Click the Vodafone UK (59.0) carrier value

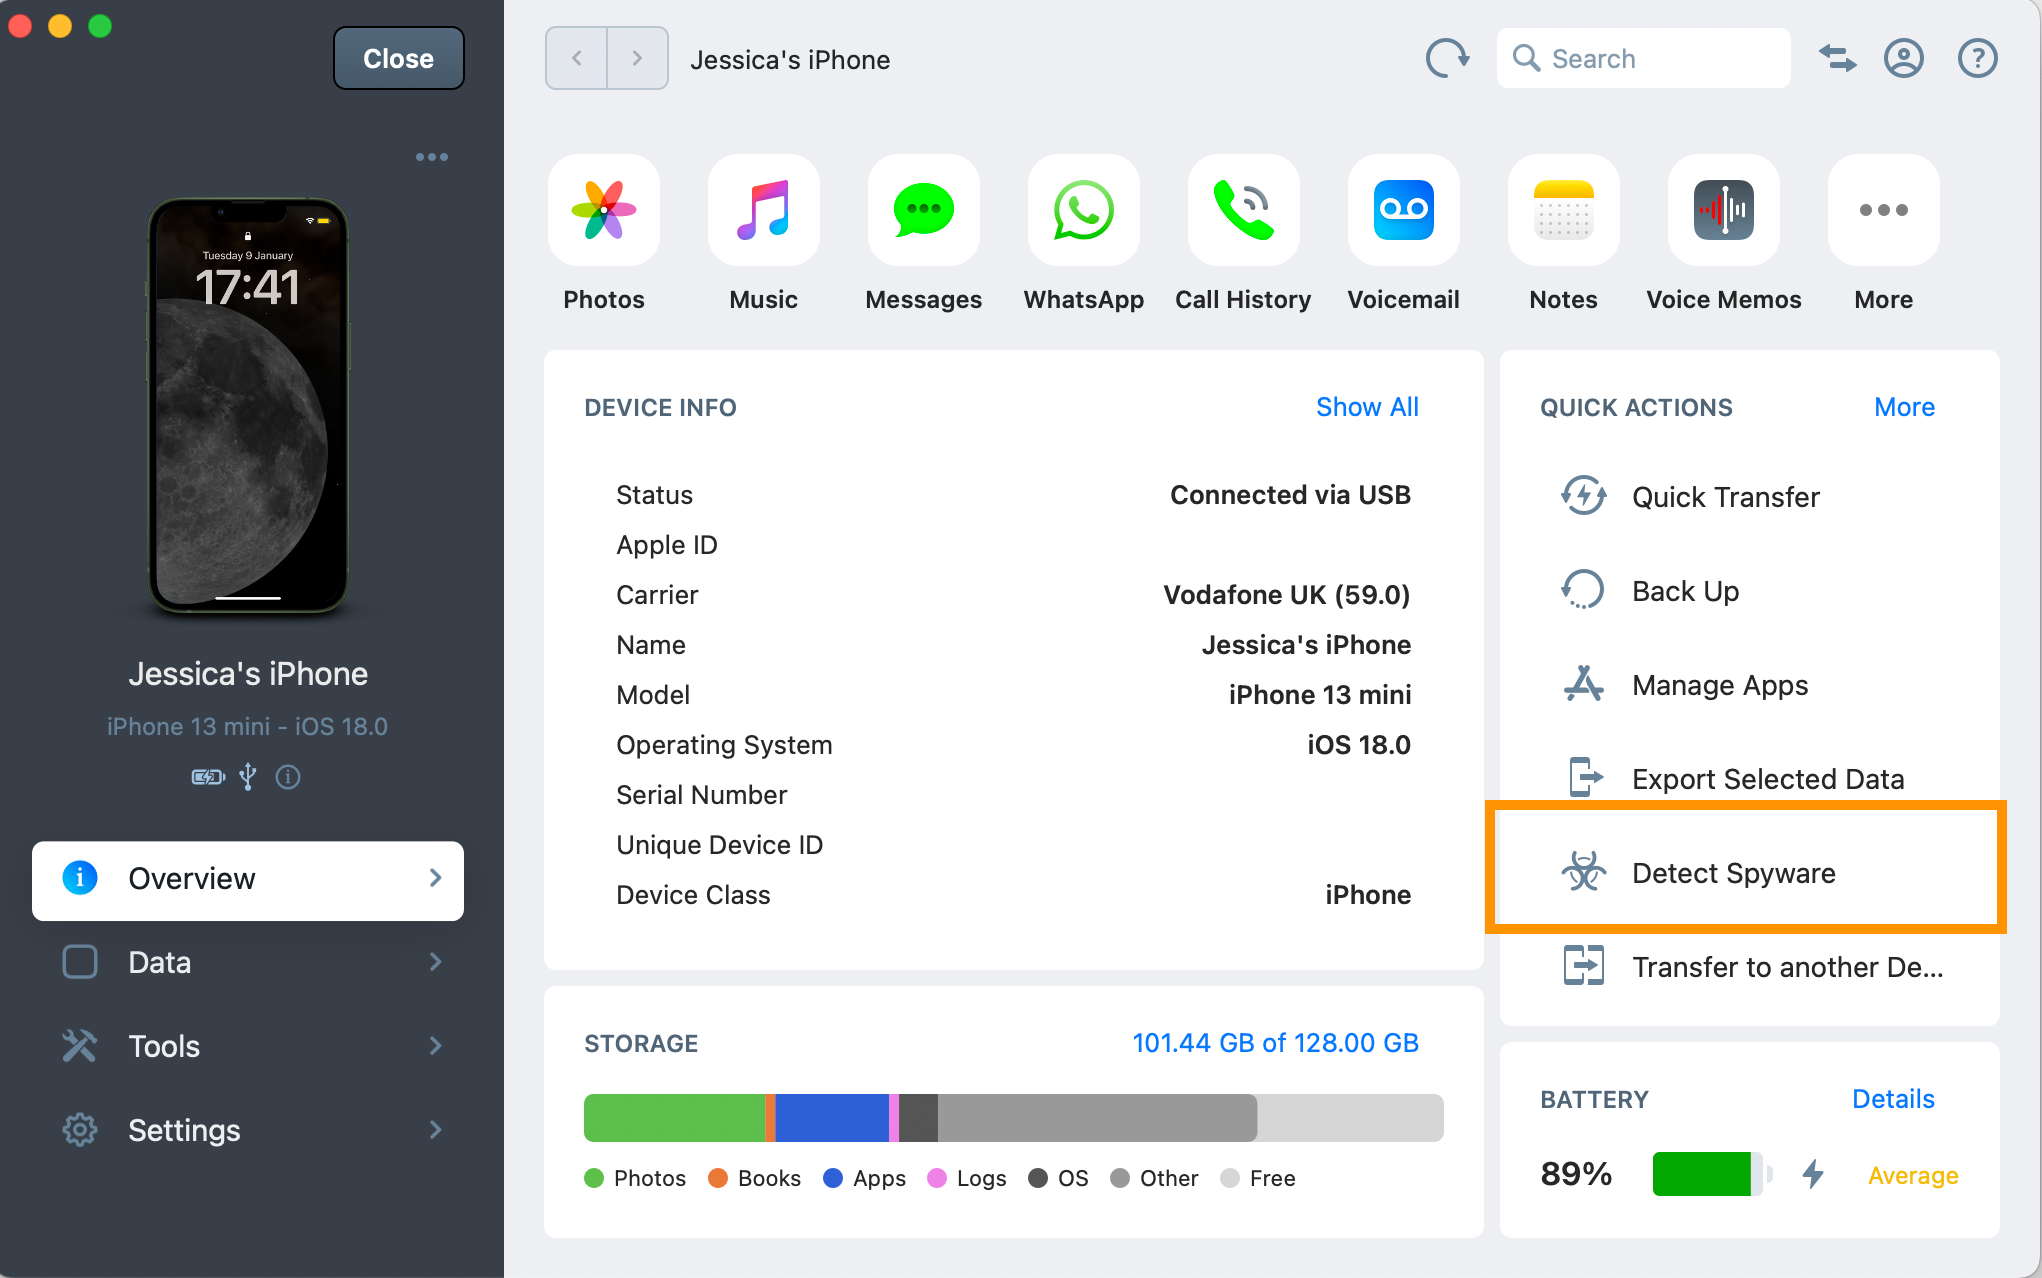tap(1287, 595)
